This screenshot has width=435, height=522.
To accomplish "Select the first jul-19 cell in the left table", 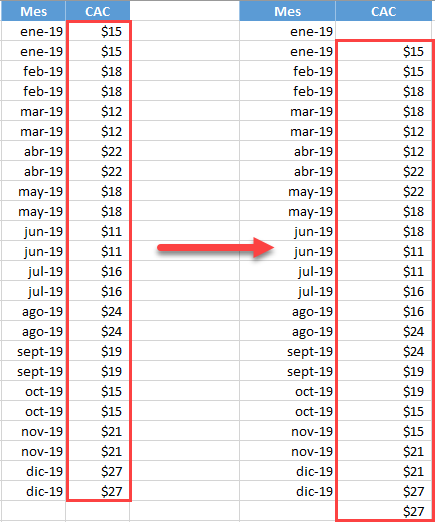I will pos(33,271).
